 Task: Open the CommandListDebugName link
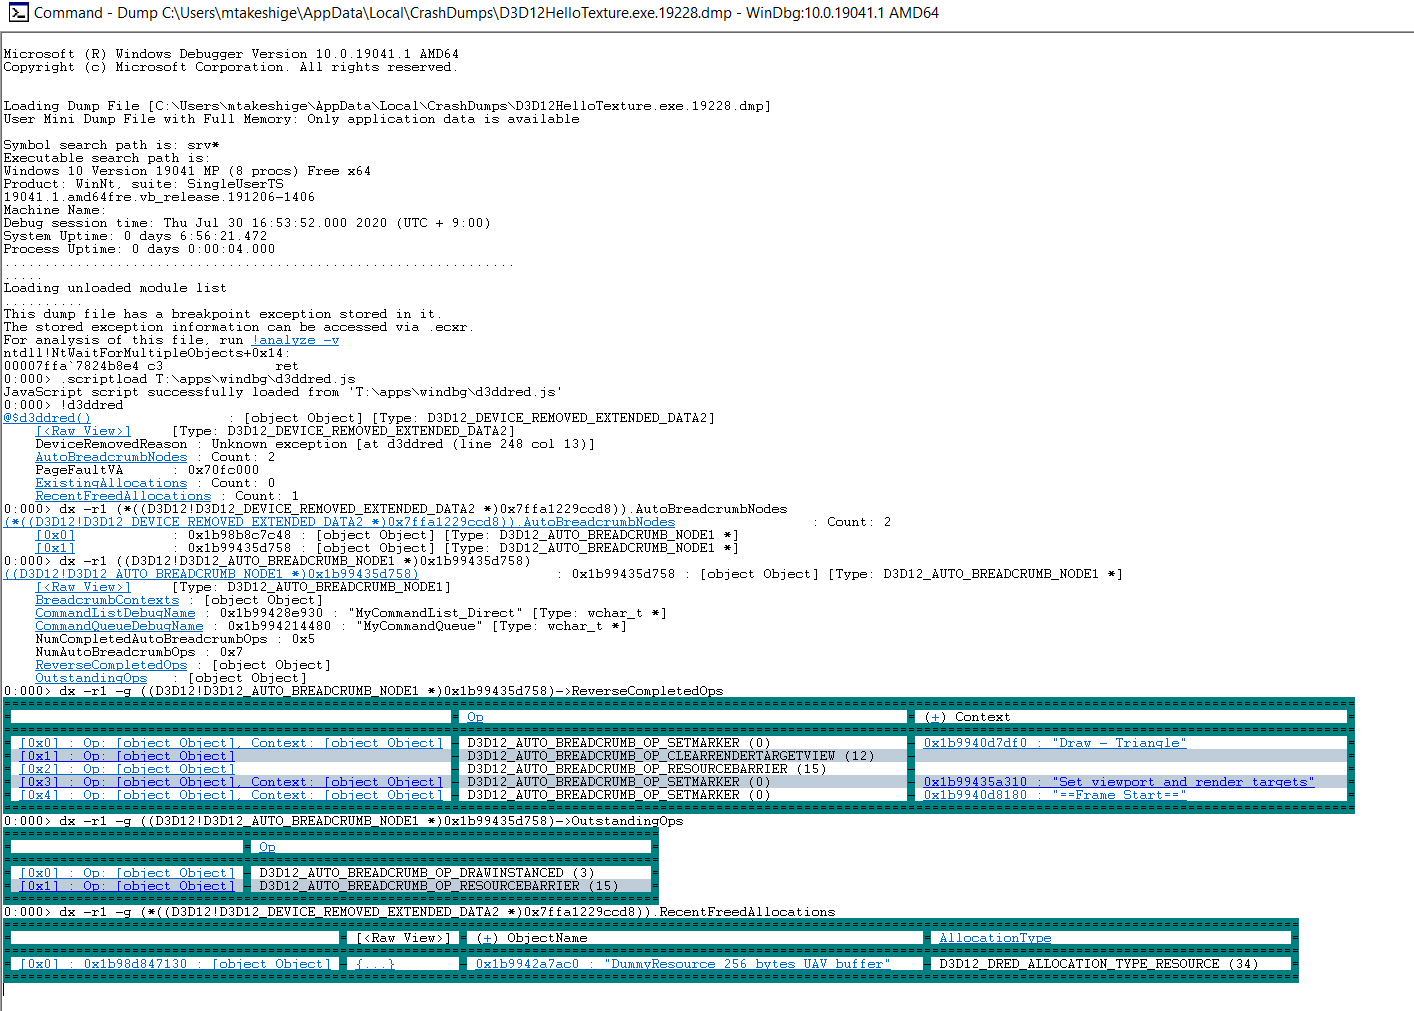pos(115,613)
